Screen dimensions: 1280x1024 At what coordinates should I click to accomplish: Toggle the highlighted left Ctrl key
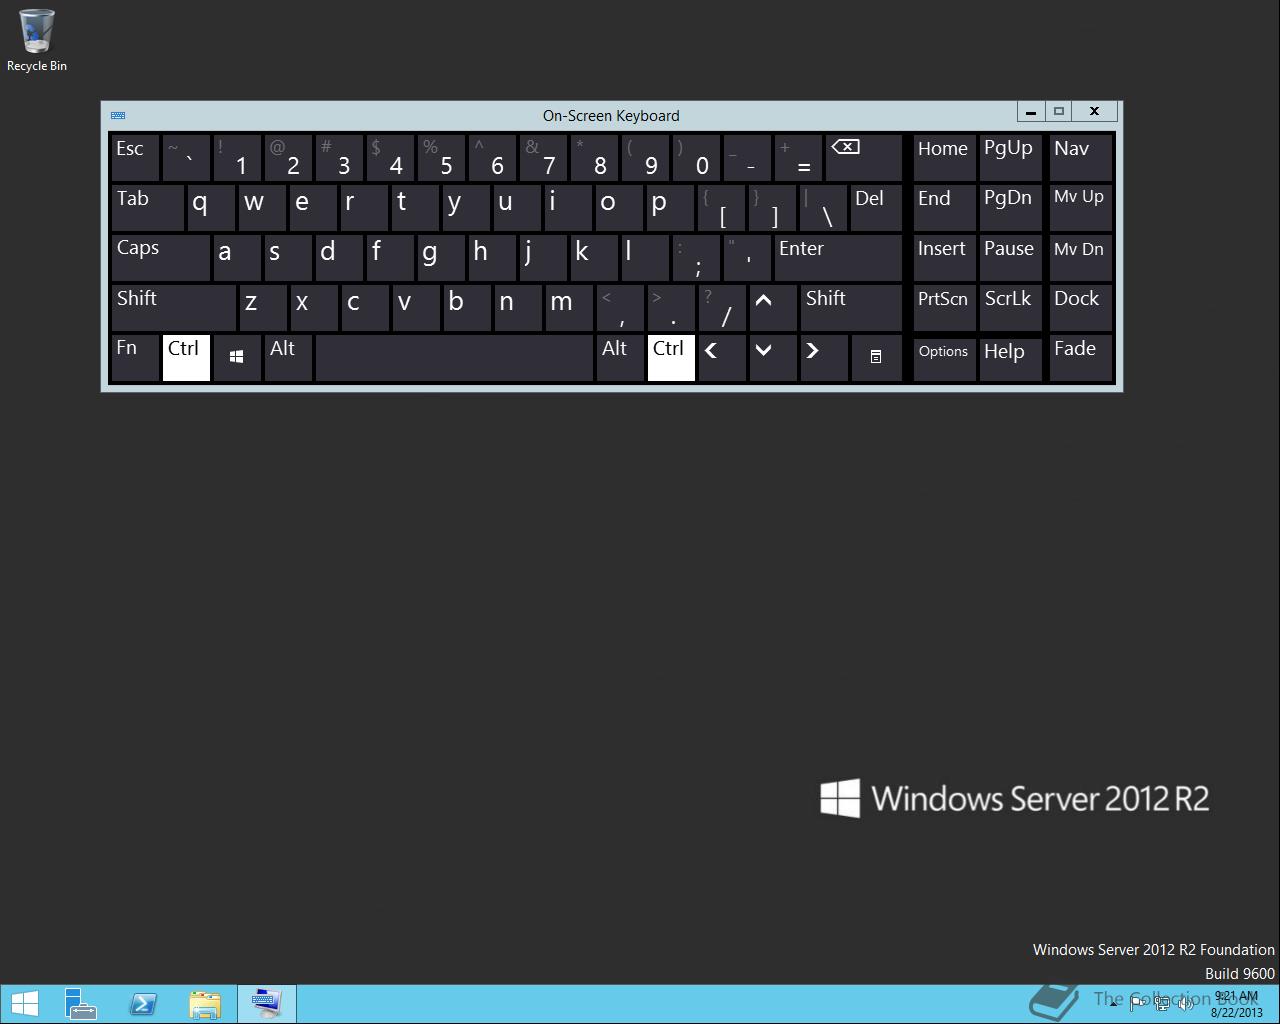coord(186,358)
